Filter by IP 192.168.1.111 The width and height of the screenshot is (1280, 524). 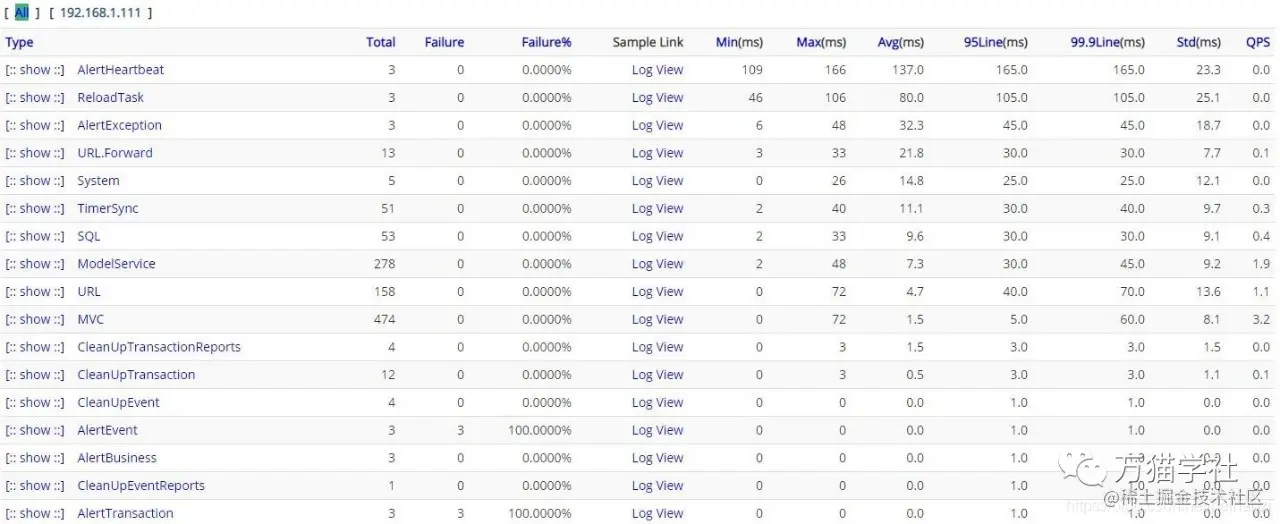click(100, 13)
